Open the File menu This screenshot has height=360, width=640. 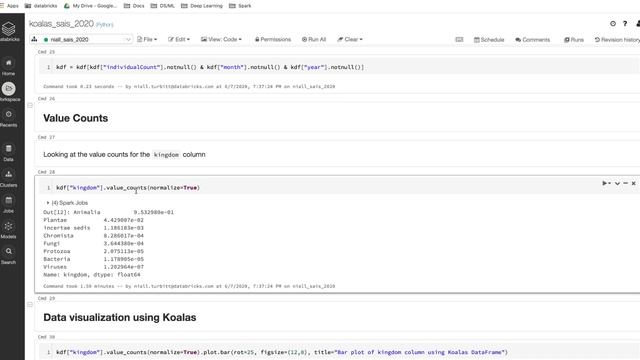point(147,39)
